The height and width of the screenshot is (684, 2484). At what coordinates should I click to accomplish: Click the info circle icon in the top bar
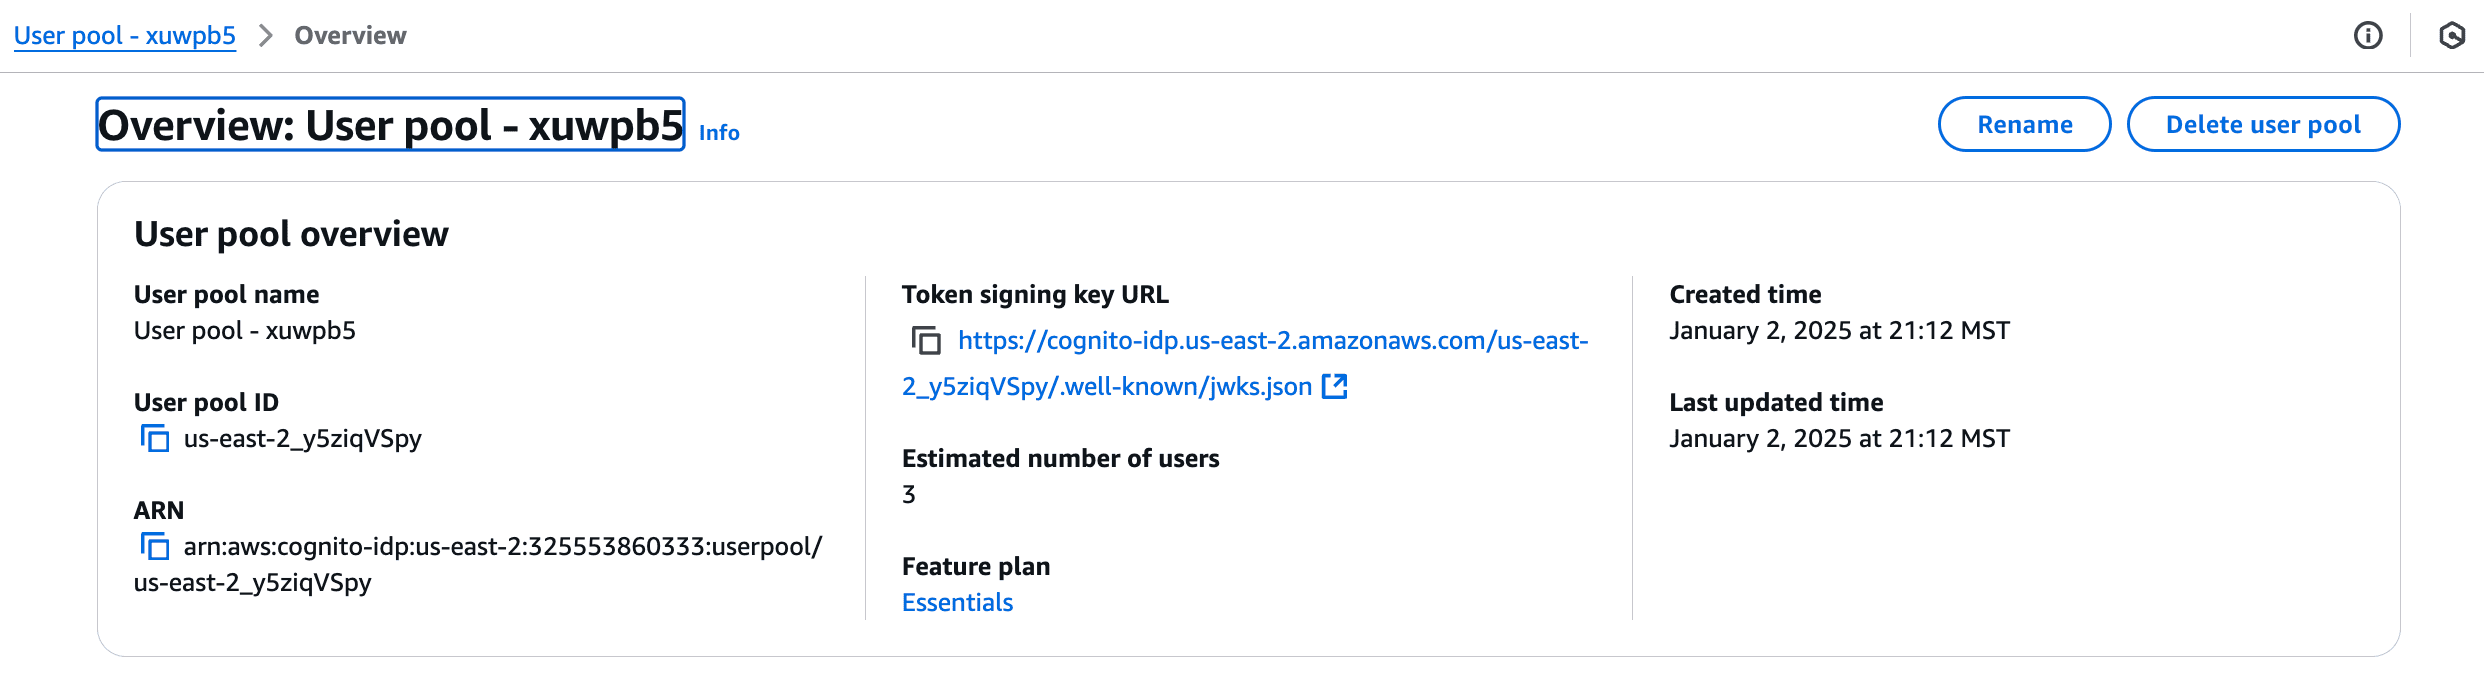tap(2368, 35)
